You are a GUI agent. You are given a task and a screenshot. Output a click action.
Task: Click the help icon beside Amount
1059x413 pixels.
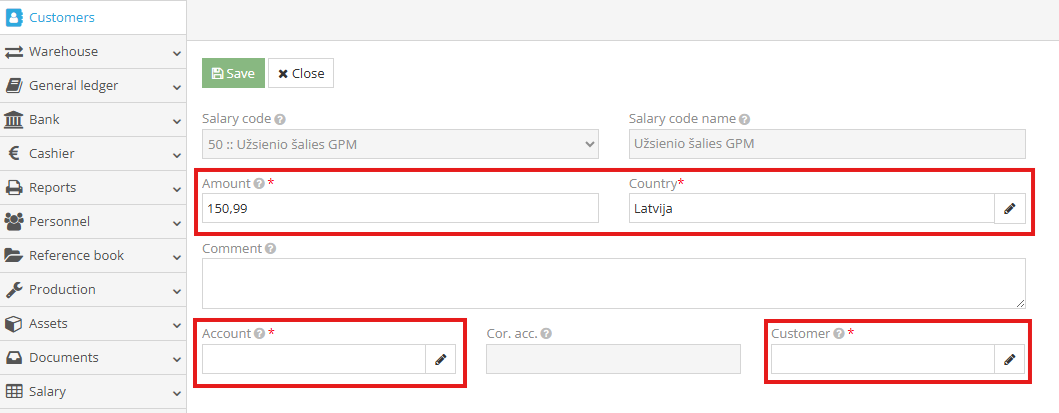tap(259, 184)
